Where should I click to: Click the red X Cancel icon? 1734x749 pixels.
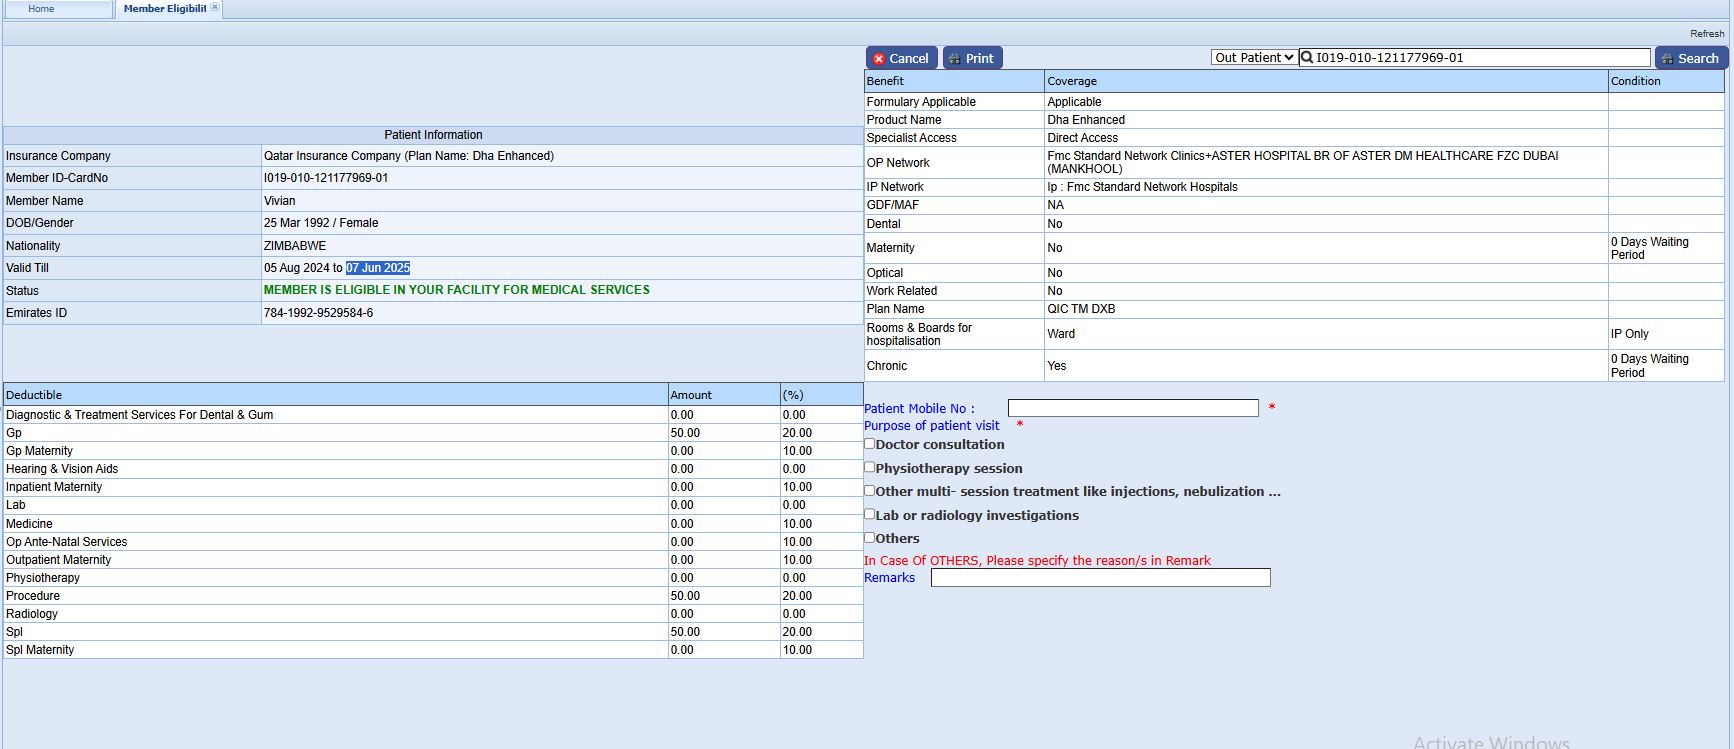click(879, 59)
